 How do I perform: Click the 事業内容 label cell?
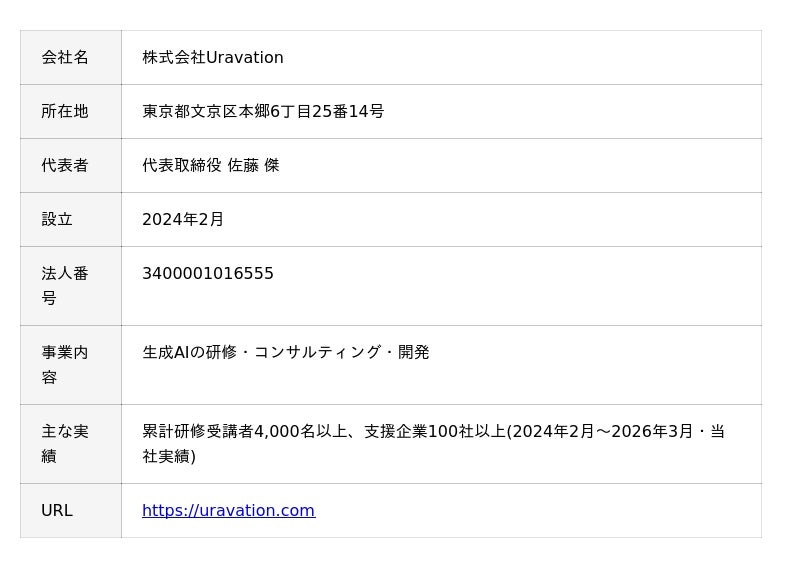click(x=71, y=365)
